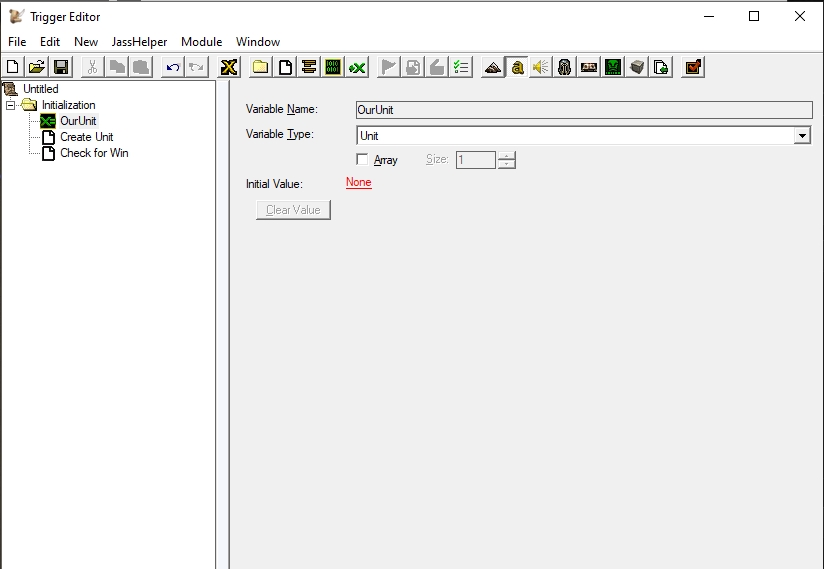Select the Untitled map root in the tree
The image size is (824, 569).
(40, 89)
